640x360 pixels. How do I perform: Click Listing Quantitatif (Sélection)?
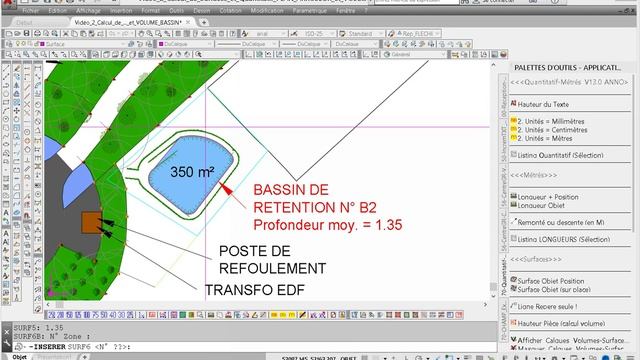click(560, 155)
